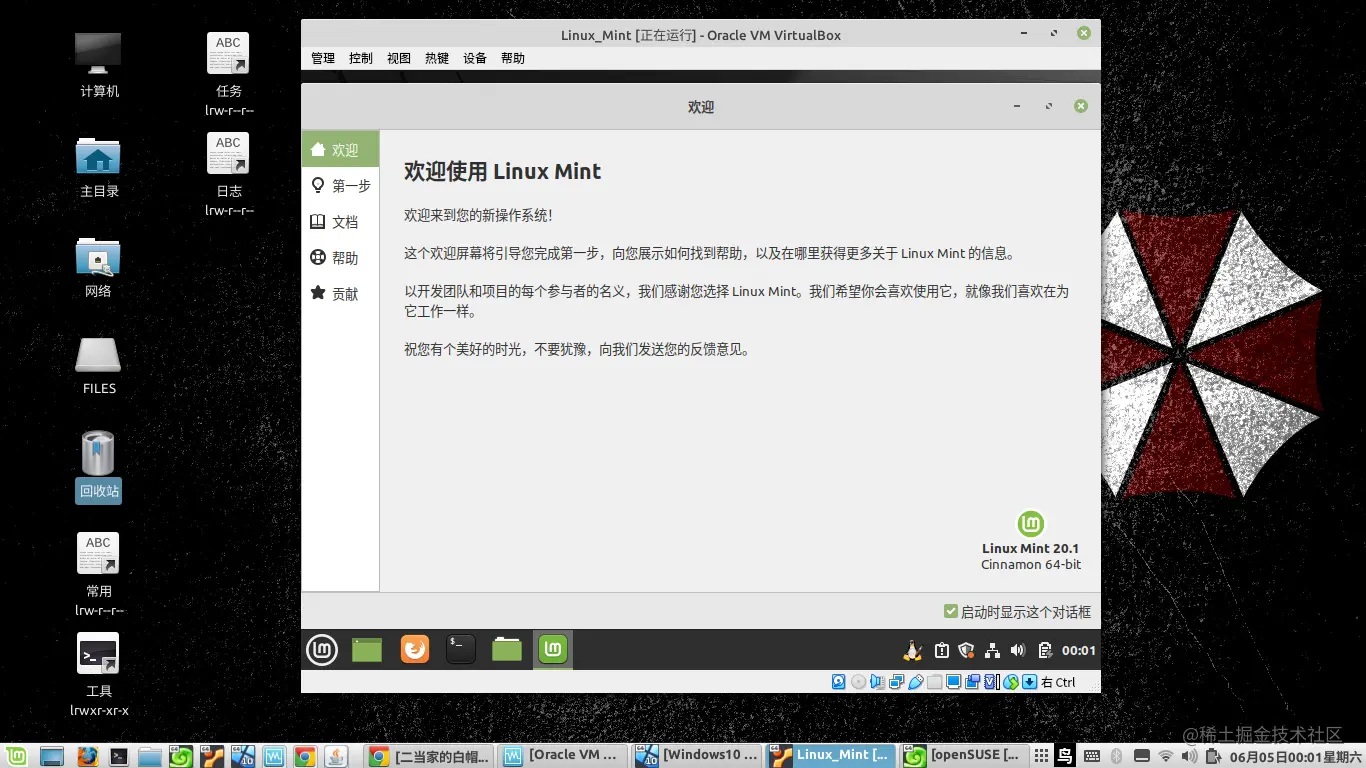The width and height of the screenshot is (1366, 768).
Task: Click VirtualBox keyboard capture arrow indicator
Action: pyautogui.click(x=1029, y=682)
